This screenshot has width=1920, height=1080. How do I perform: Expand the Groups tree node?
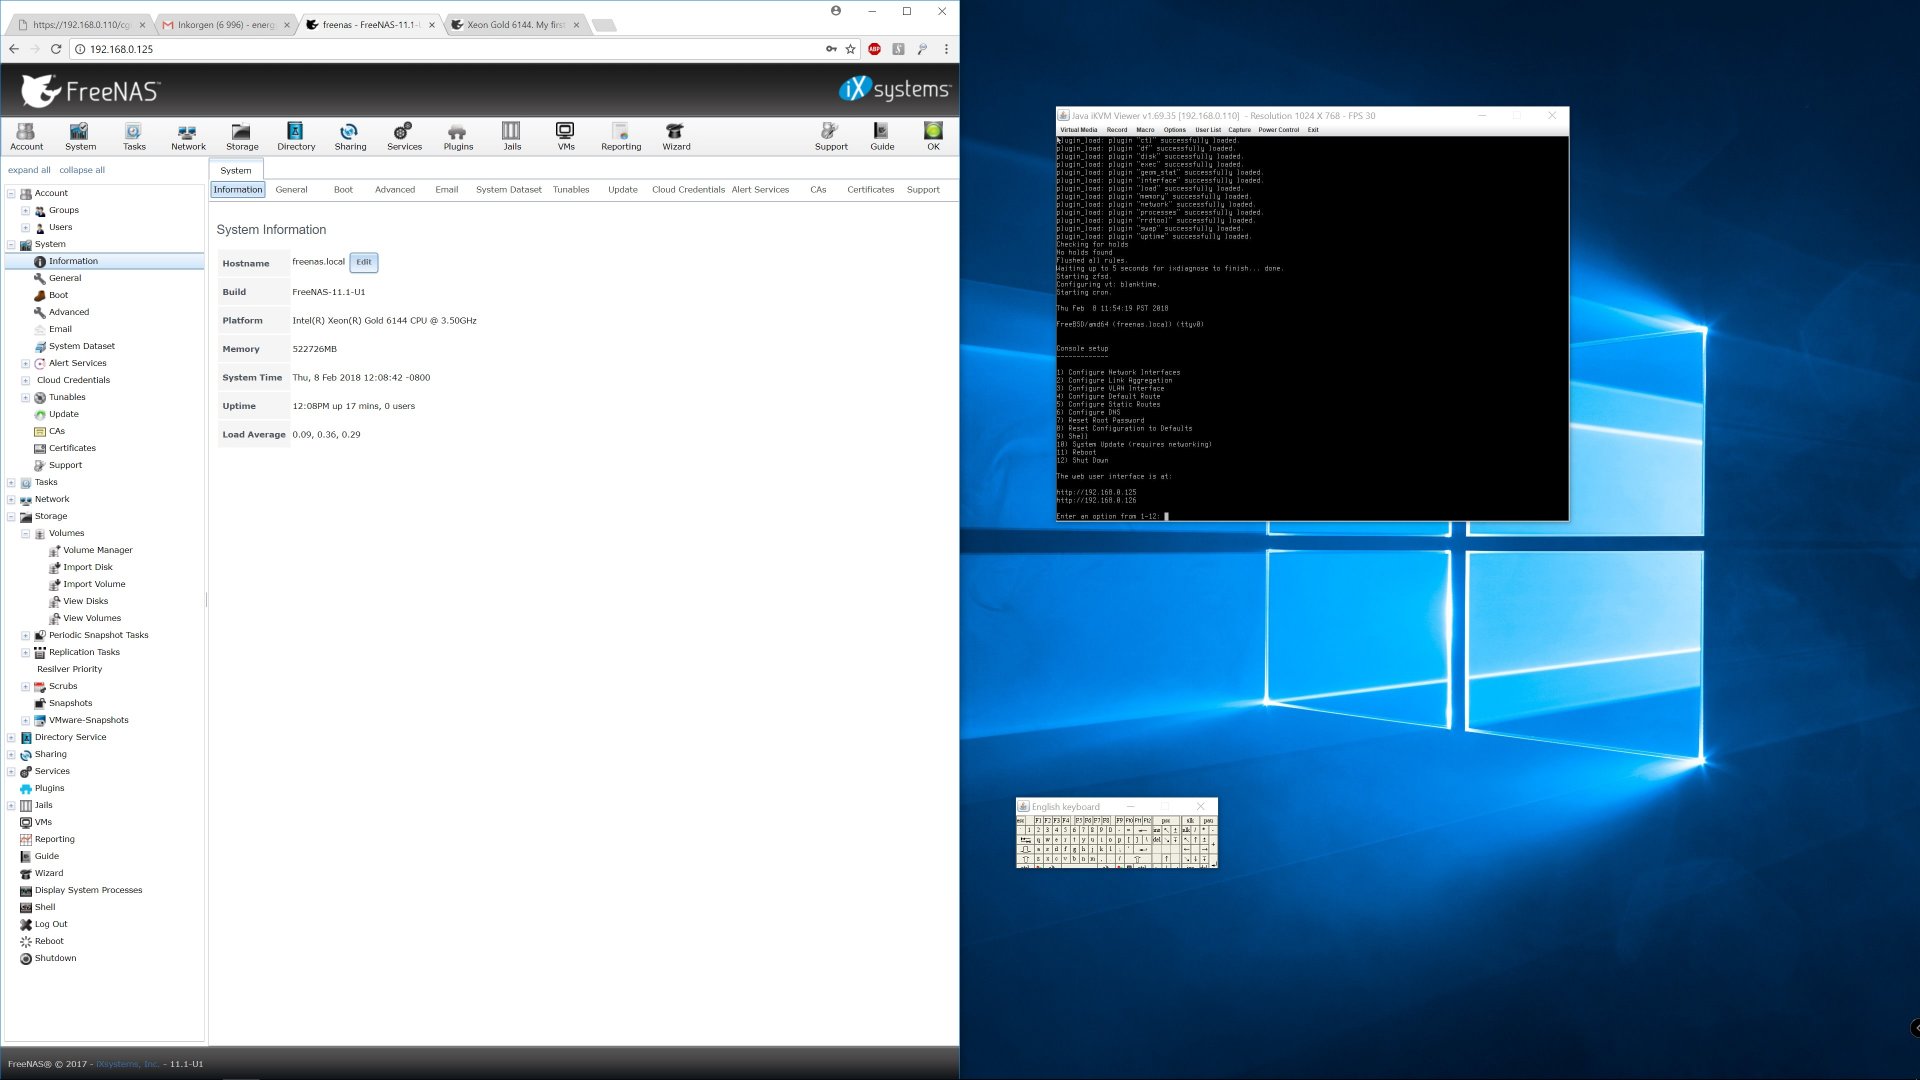click(x=25, y=211)
